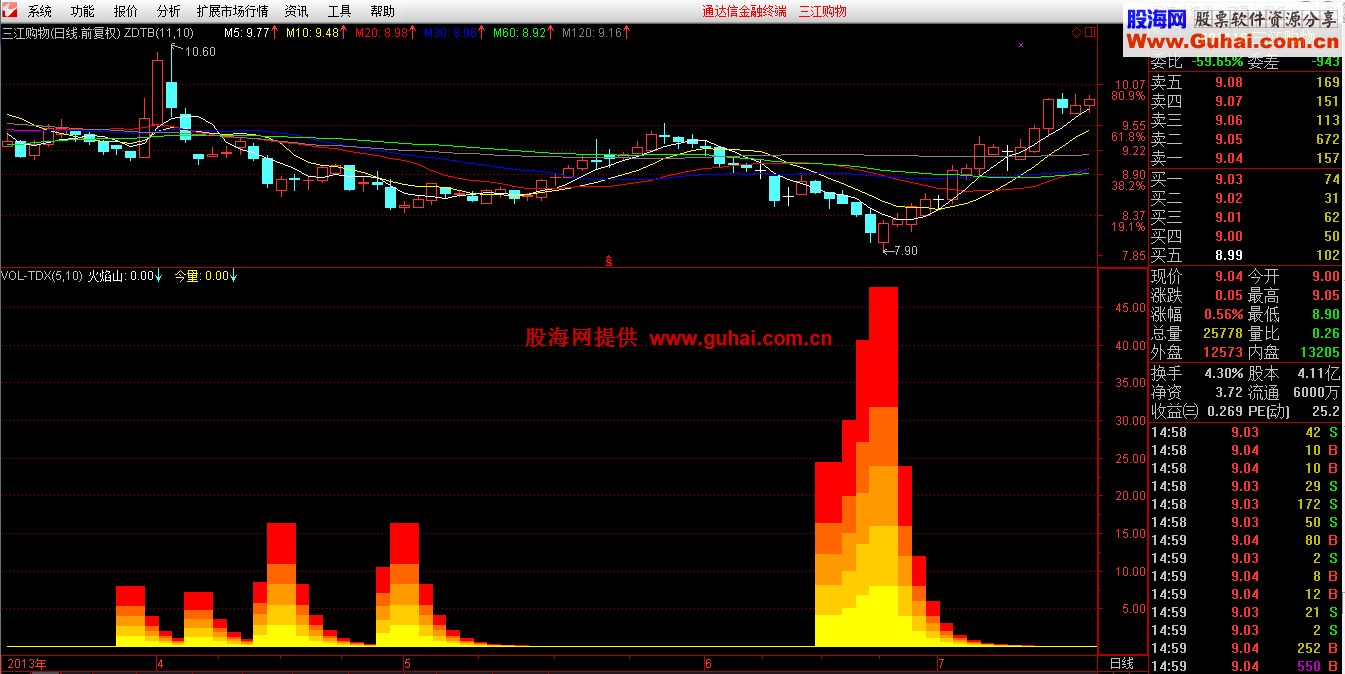Click the 收益(三) 0.269 field
1345x674 pixels.
point(1197,411)
